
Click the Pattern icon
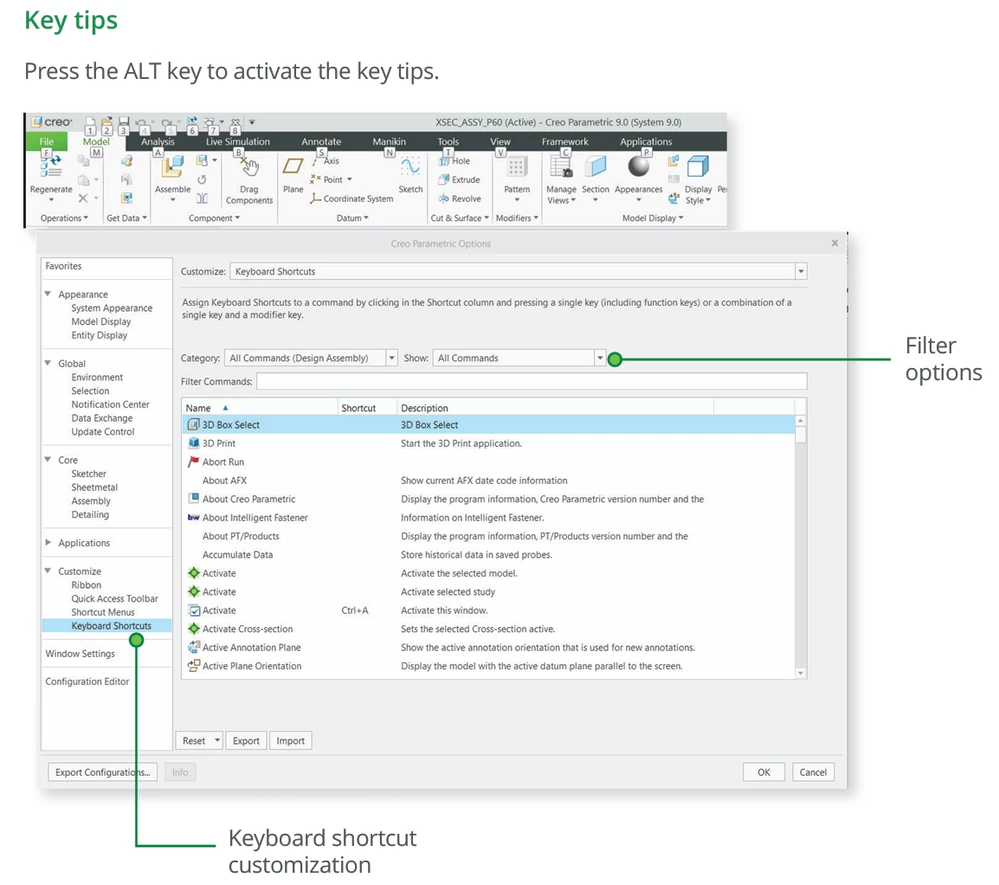517,167
